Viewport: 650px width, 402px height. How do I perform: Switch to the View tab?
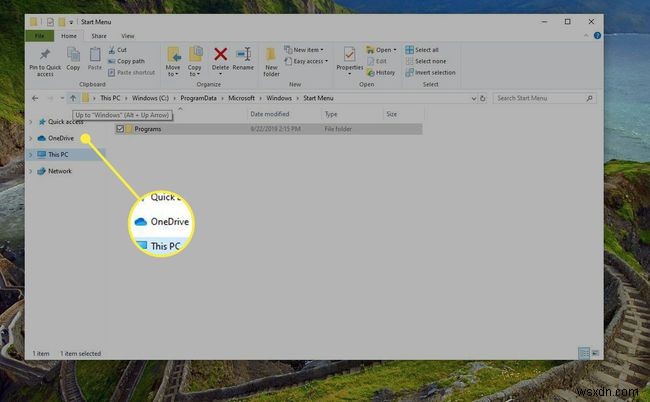(128, 36)
